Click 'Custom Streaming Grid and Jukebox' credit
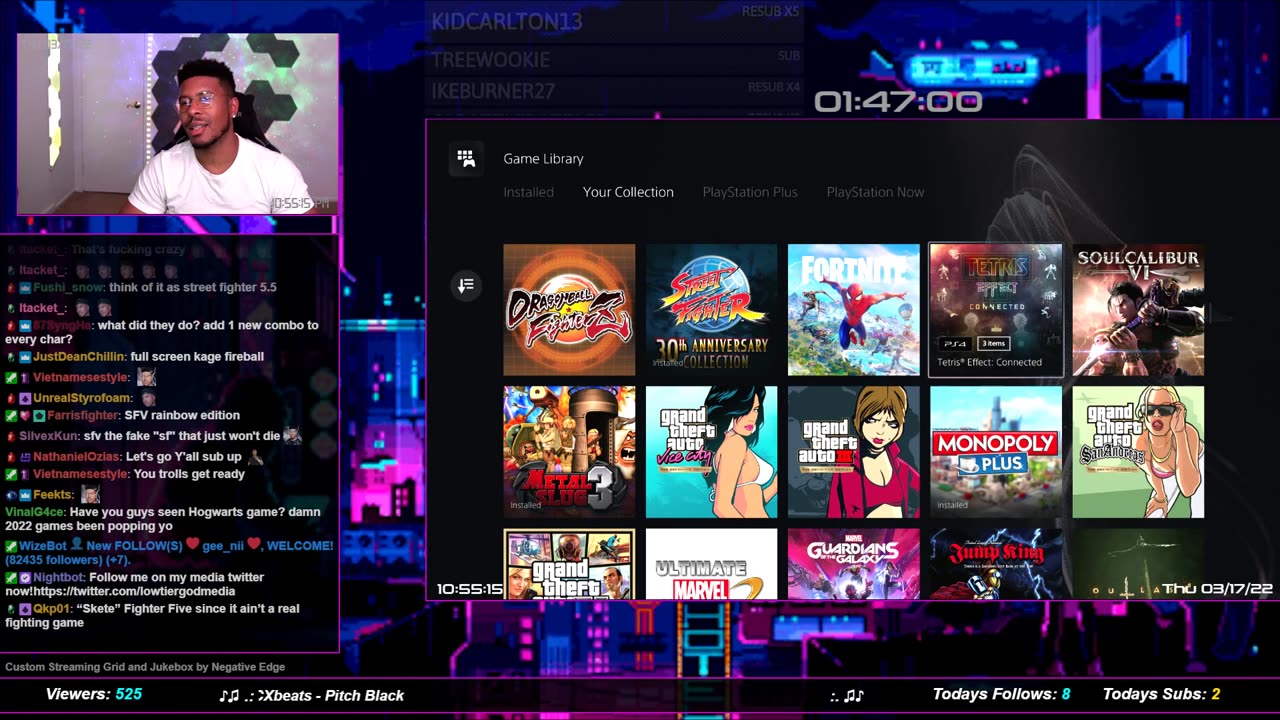The image size is (1280, 720). [x=145, y=667]
